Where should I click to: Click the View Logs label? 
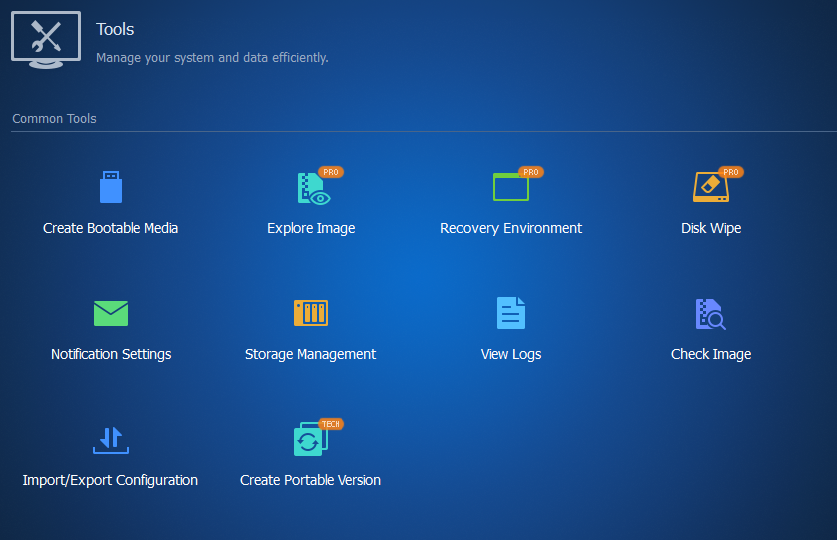pyautogui.click(x=511, y=354)
